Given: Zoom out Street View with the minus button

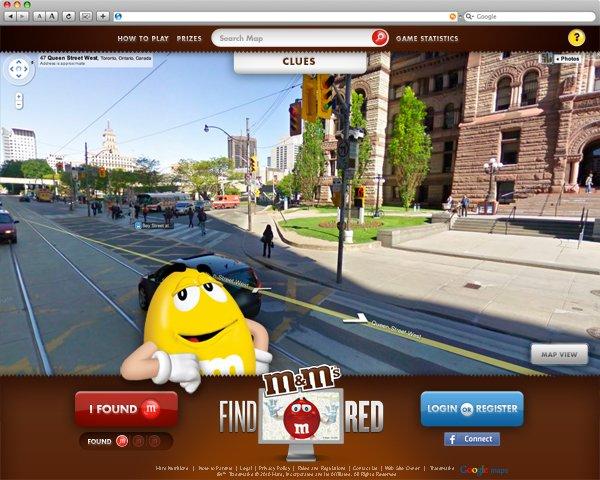Looking at the screenshot, I should pyautogui.click(x=19, y=104).
